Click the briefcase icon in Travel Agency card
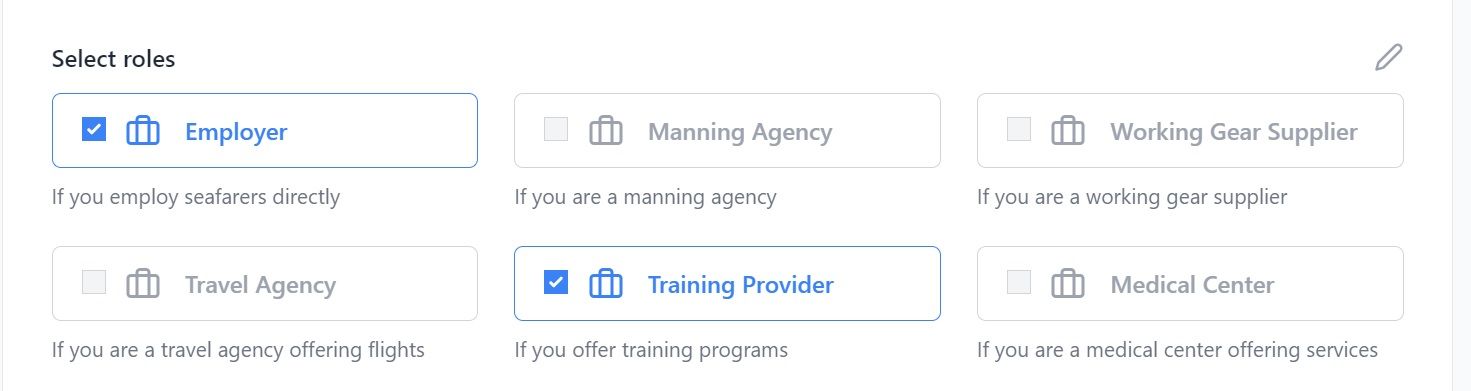Screen dimensions: 1471x391 point(143,284)
